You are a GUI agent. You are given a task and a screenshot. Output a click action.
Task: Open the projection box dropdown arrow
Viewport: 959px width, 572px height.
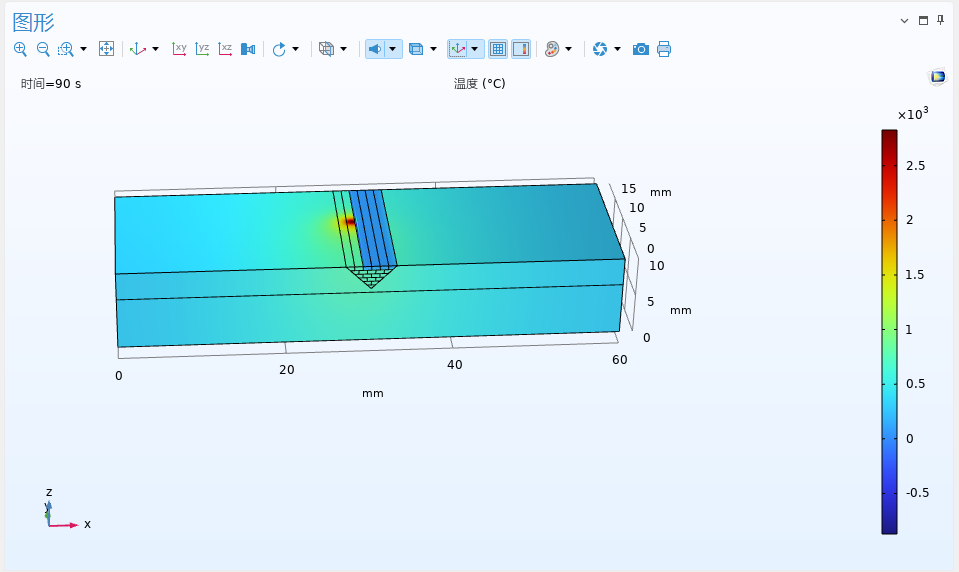(x=433, y=49)
